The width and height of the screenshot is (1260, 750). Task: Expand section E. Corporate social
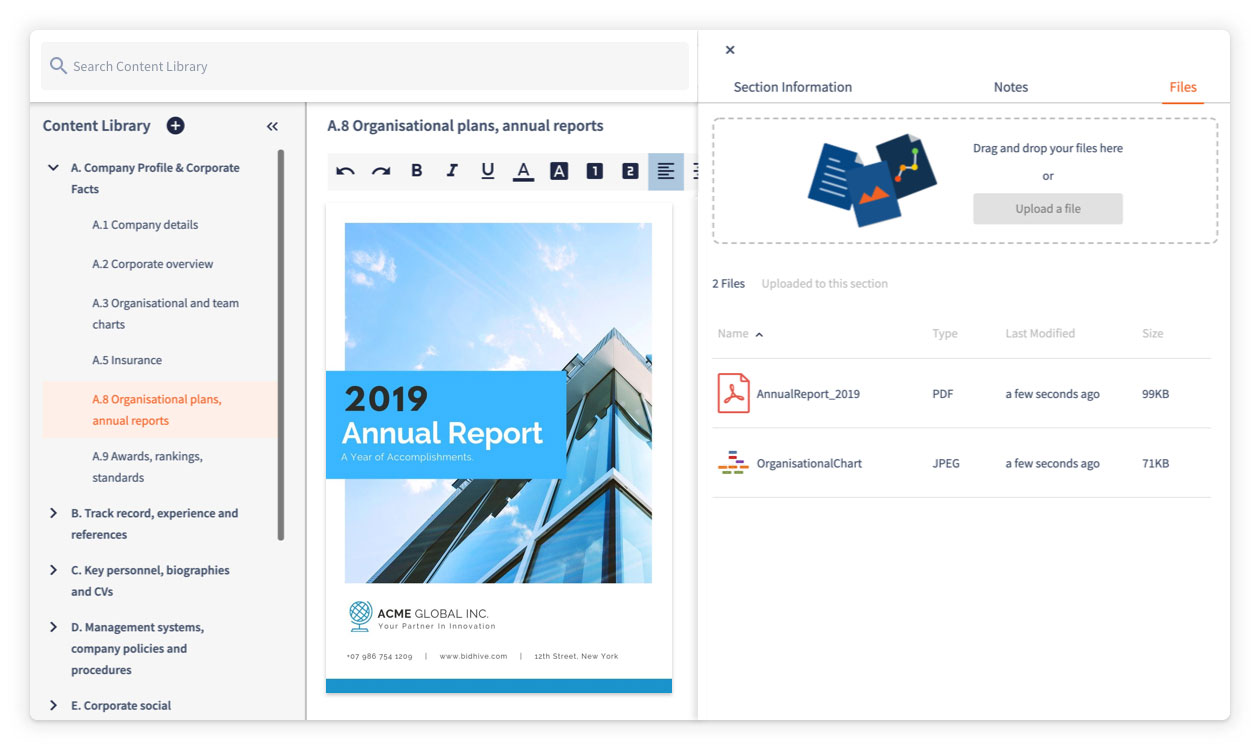(53, 705)
